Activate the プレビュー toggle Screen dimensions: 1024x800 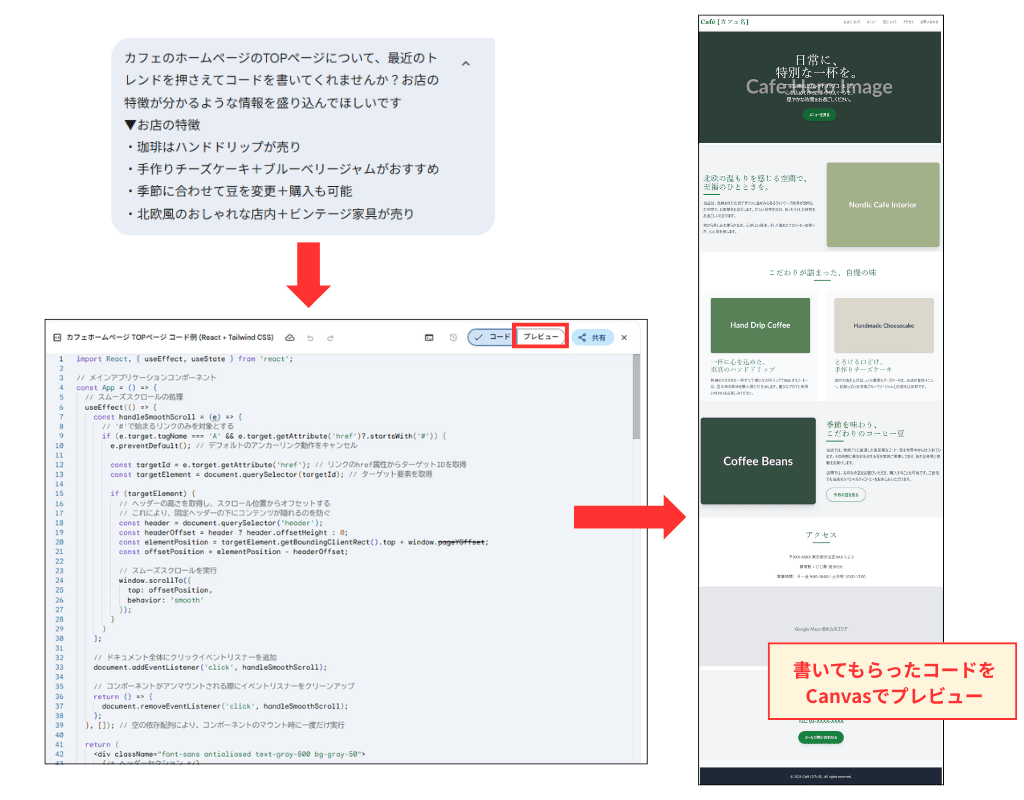(x=540, y=337)
